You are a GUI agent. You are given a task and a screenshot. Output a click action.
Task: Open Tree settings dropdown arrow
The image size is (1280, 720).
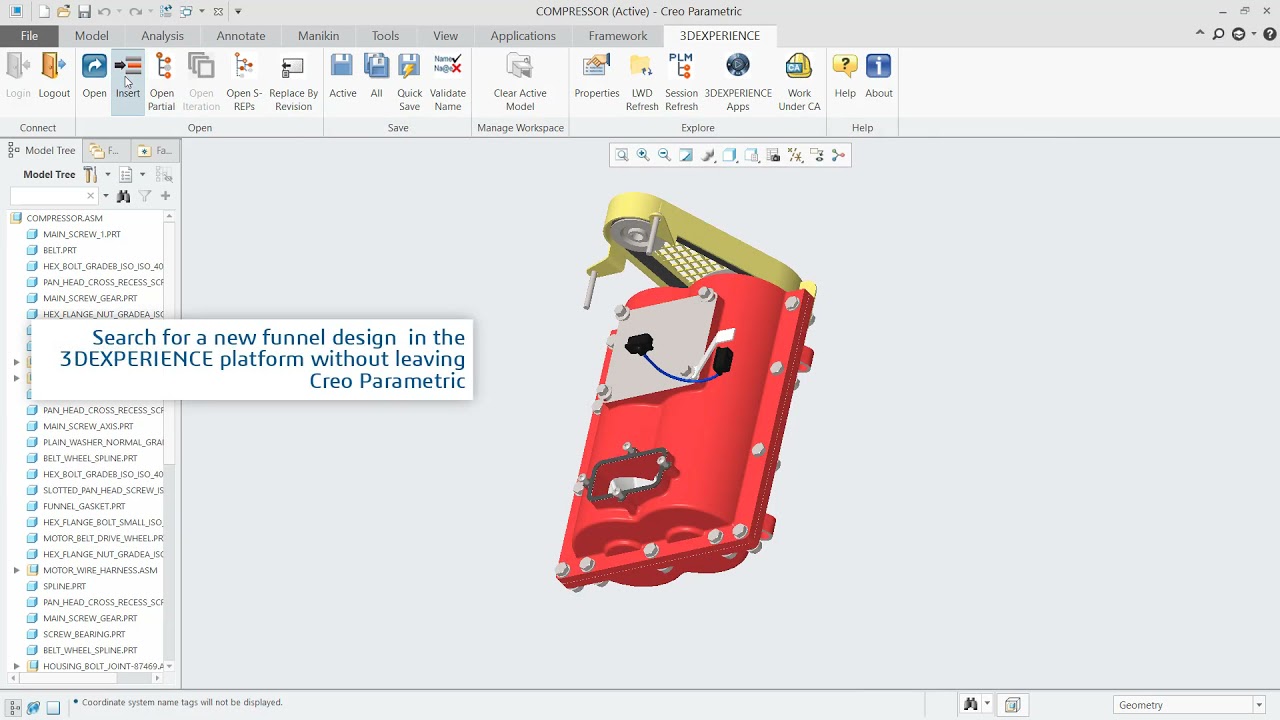108,174
